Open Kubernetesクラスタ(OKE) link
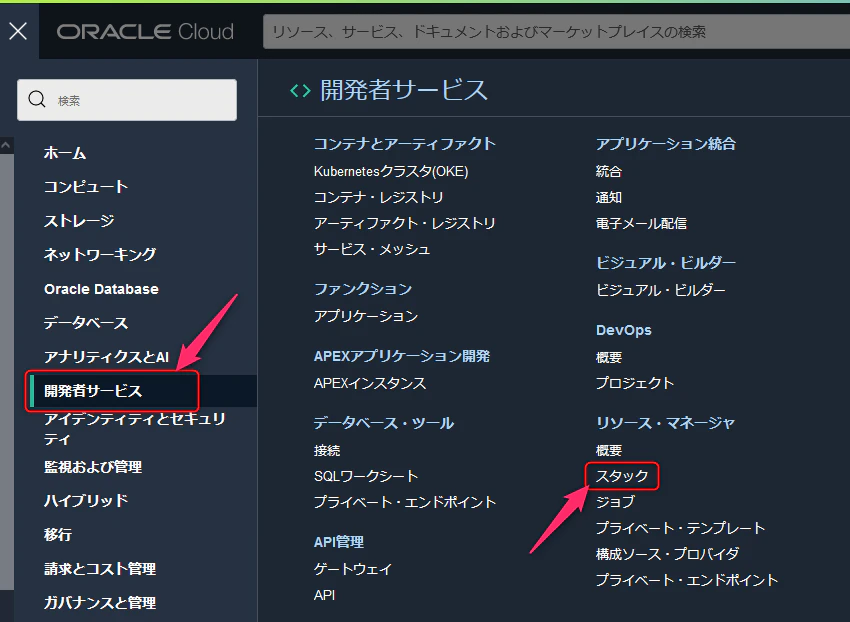The width and height of the screenshot is (850, 622). (391, 171)
